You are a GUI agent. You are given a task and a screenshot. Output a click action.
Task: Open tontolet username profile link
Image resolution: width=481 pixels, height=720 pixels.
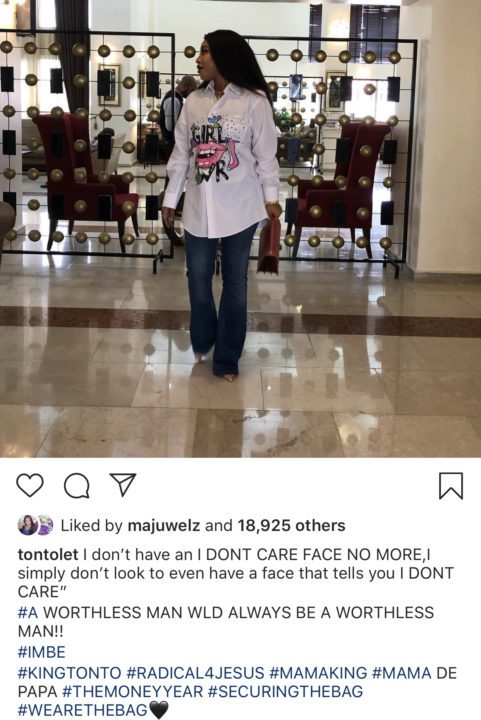48,554
